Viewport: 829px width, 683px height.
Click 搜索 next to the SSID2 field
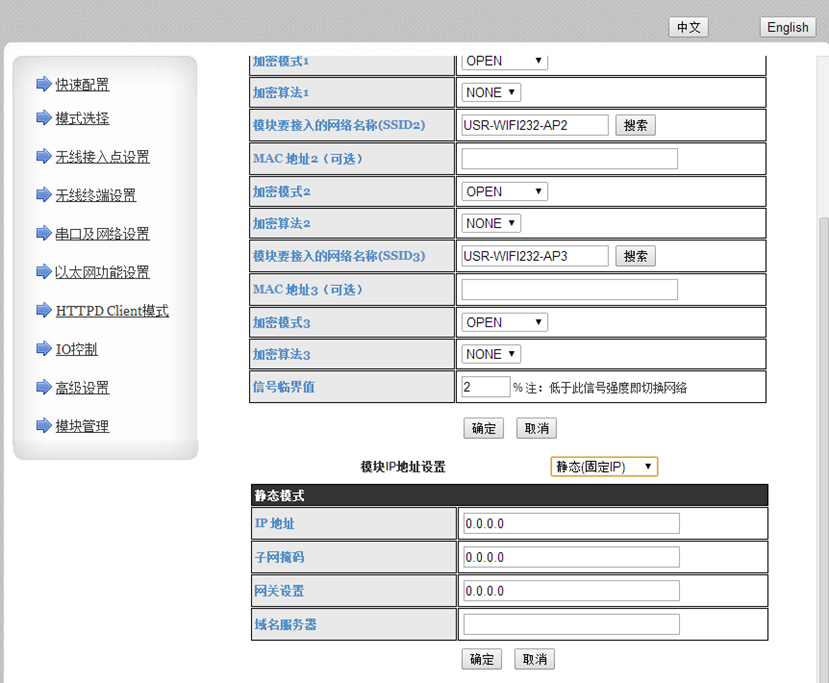[x=635, y=125]
